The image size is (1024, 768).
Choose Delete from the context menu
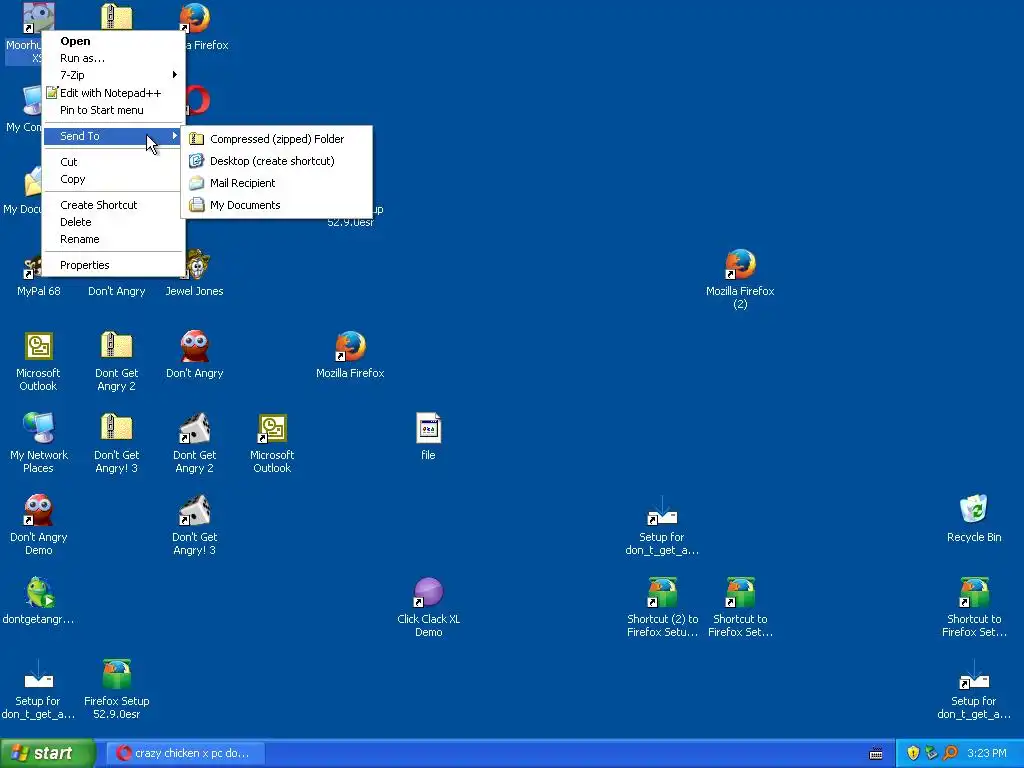click(114, 222)
